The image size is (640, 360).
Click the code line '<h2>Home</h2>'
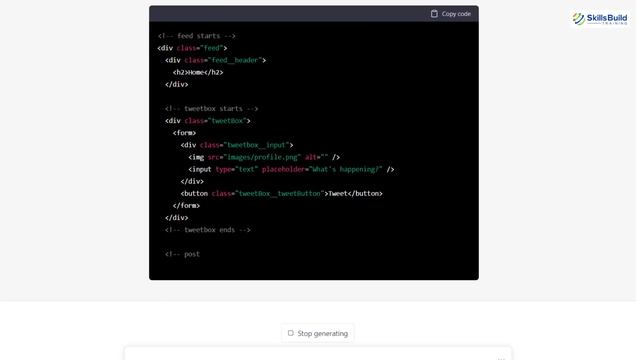[198, 72]
